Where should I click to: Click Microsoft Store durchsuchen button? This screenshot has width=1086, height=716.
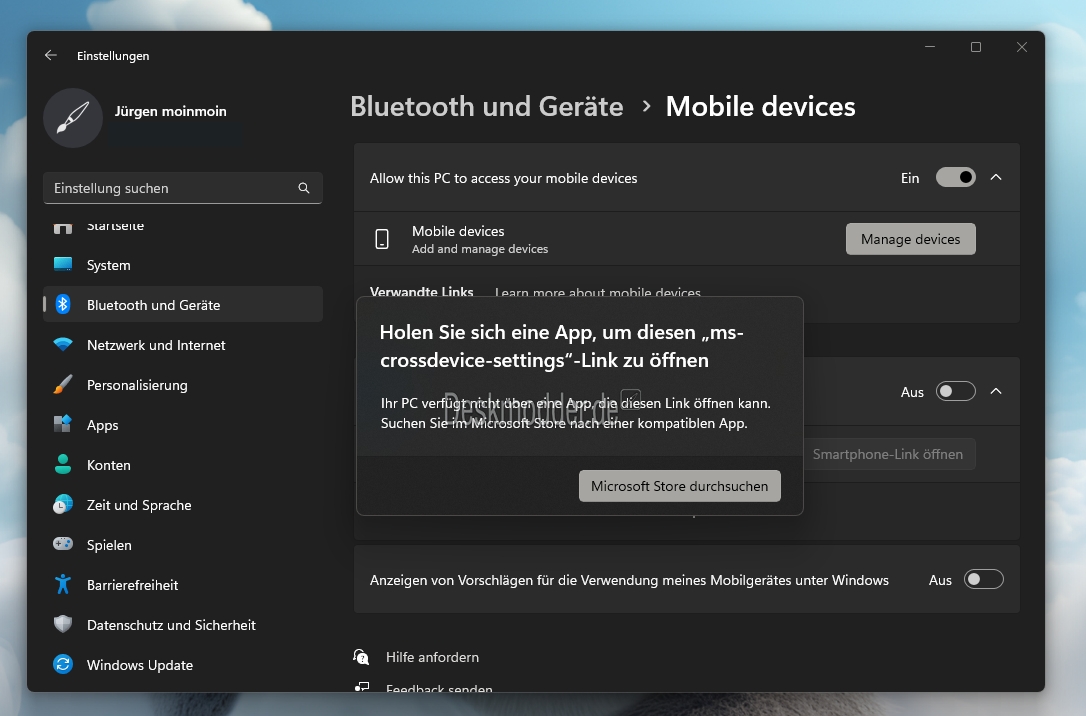tap(679, 486)
